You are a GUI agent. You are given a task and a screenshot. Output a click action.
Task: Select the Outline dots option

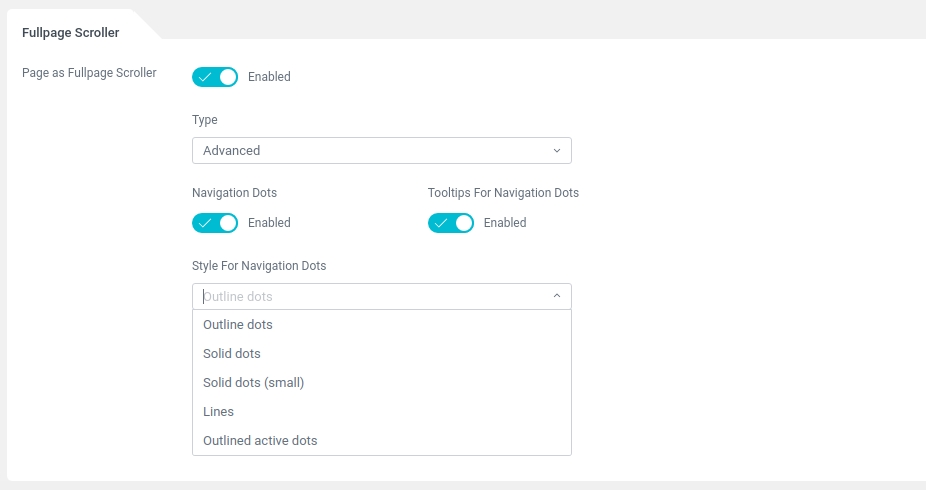(x=238, y=325)
